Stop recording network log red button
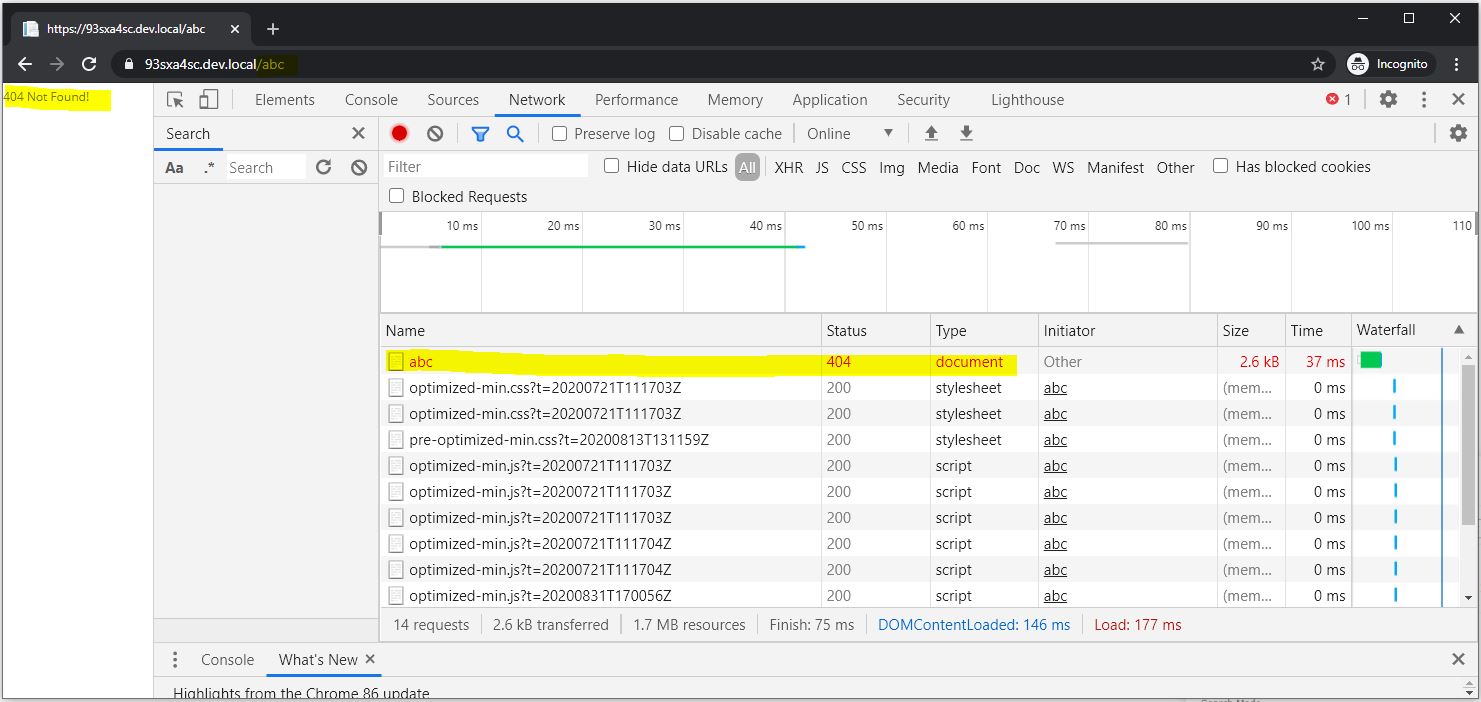This screenshot has width=1481, height=702. (400, 133)
